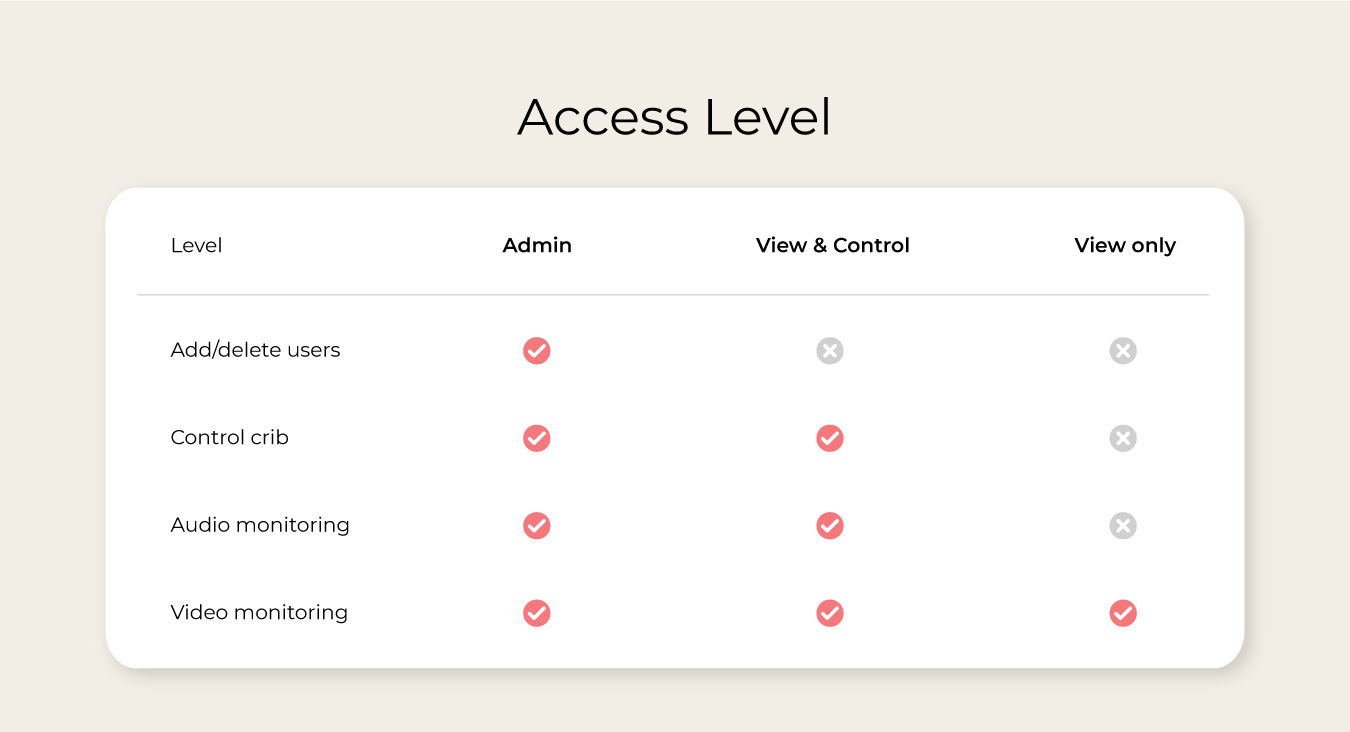This screenshot has height=732, width=1350.
Task: Click Admin checkmark for Audio monitoring
Action: [537, 526]
